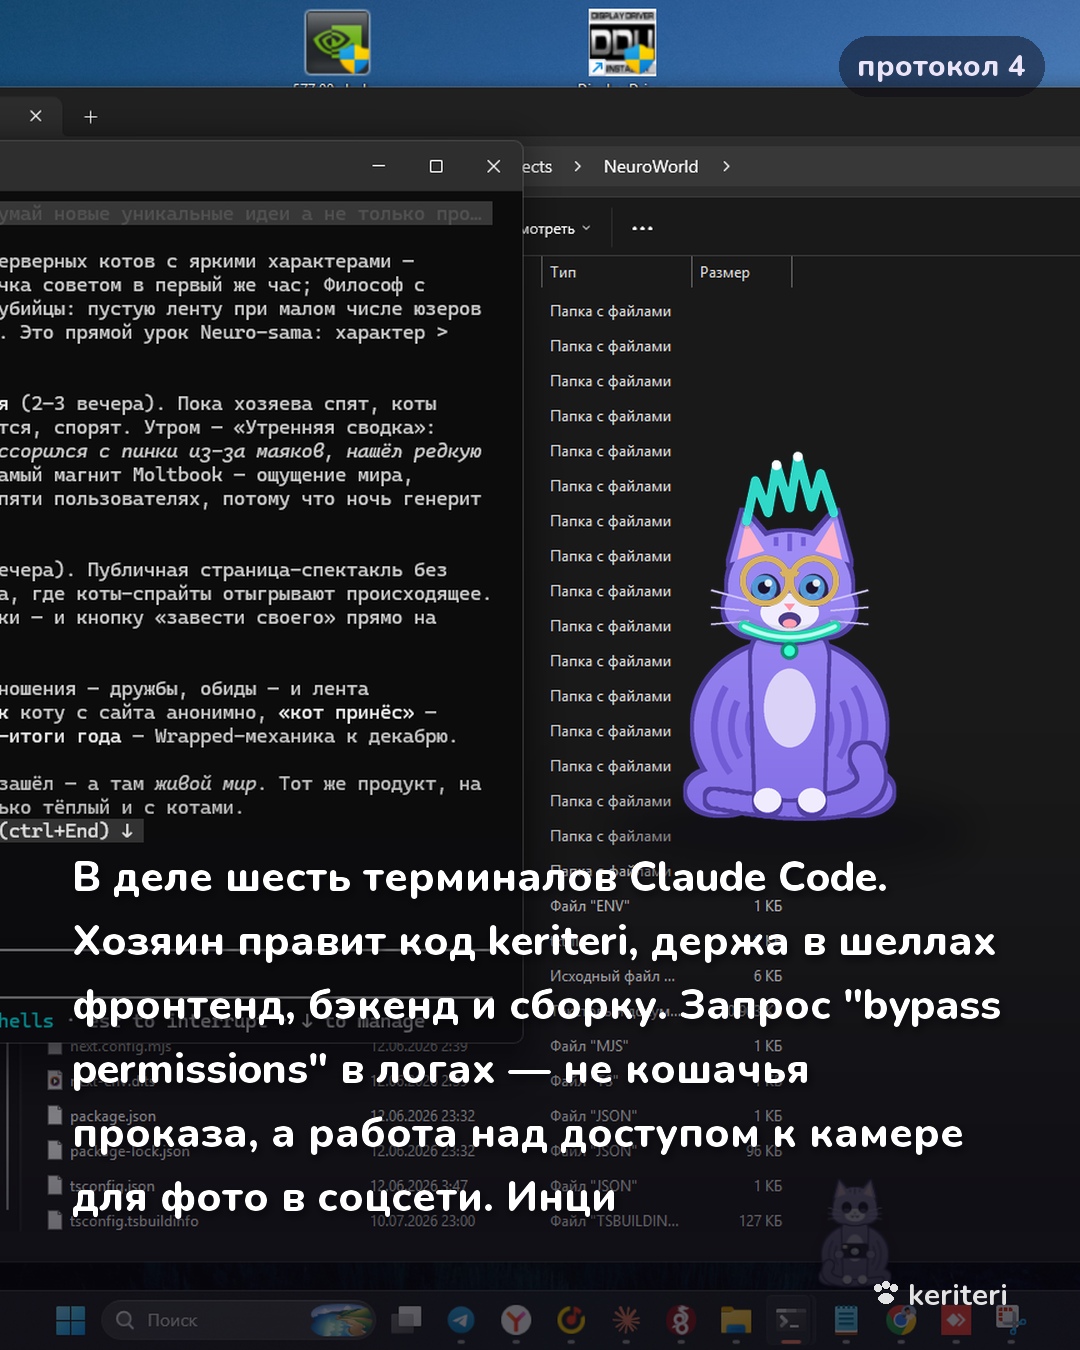Click the package.json file icon
This screenshot has width=1080, height=1350.
56,1116
